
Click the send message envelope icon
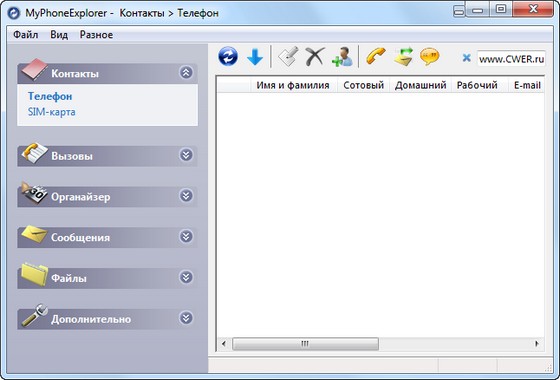pos(404,56)
